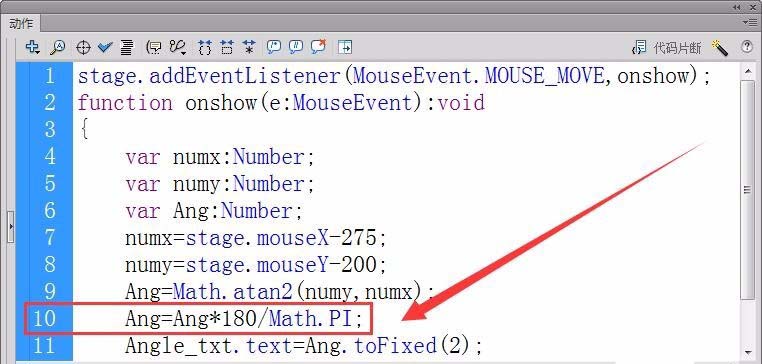
Task: Click the Collapse selection icon
Action: 227,47
